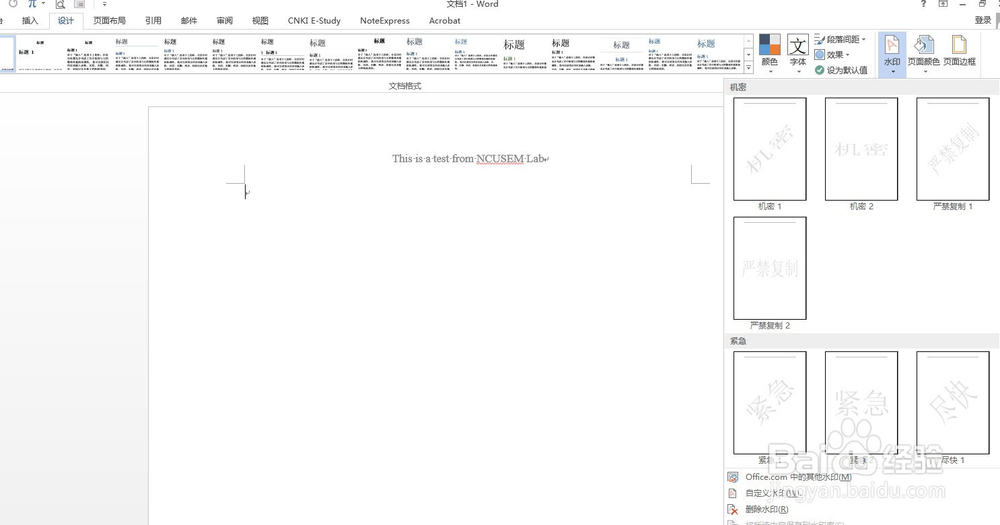This screenshot has width=1000, height=525.
Task: Open the CNKI E-Study tab
Action: 314,20
